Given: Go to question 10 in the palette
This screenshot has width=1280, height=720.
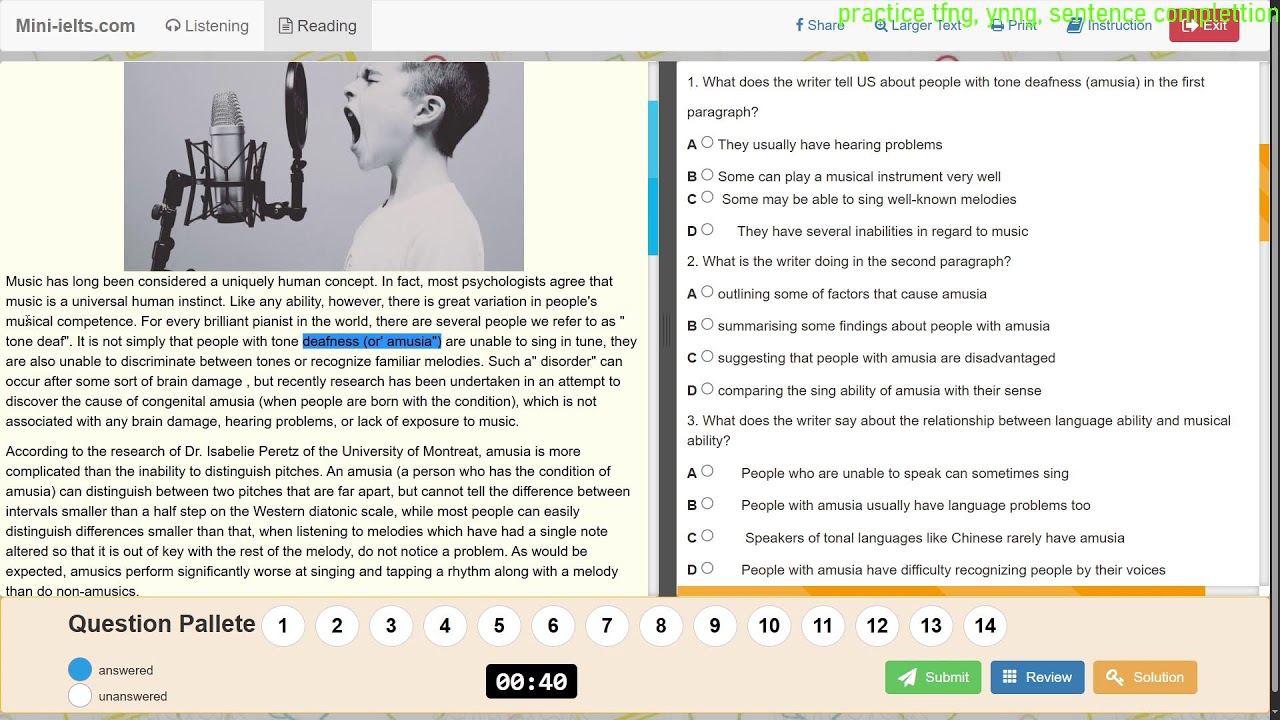Looking at the screenshot, I should click(x=769, y=626).
